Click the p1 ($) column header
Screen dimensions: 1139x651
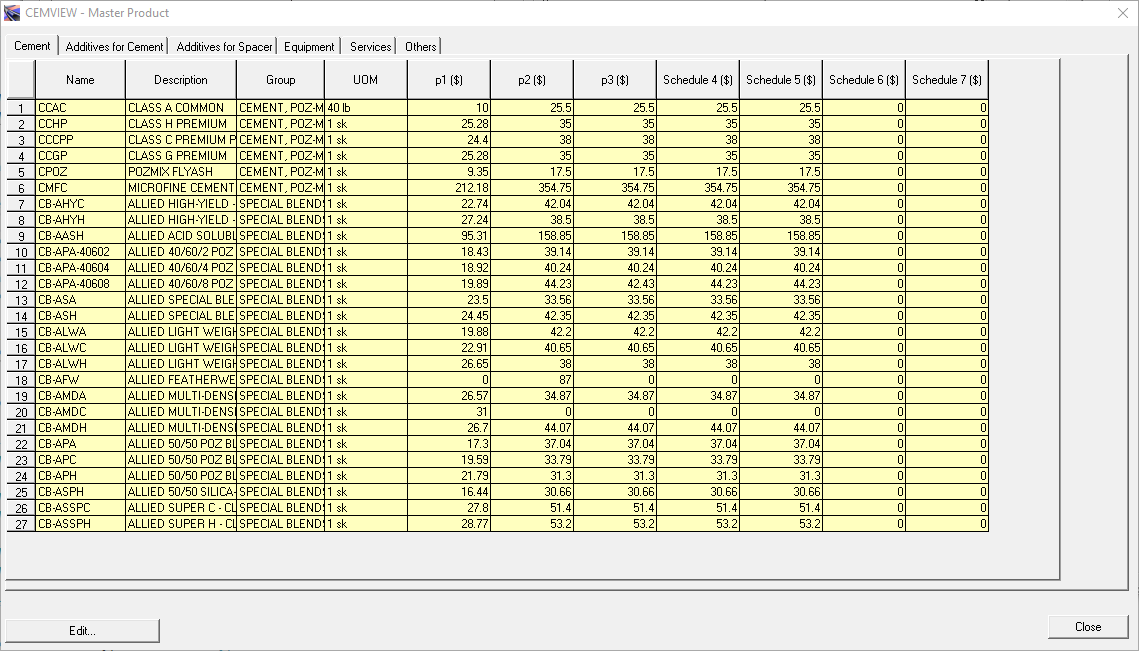(448, 80)
